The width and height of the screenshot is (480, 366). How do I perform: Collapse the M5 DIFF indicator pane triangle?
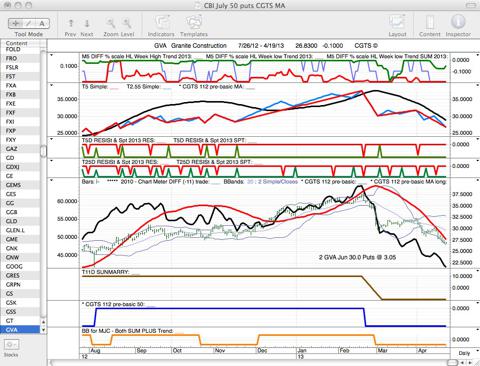pos(51,55)
